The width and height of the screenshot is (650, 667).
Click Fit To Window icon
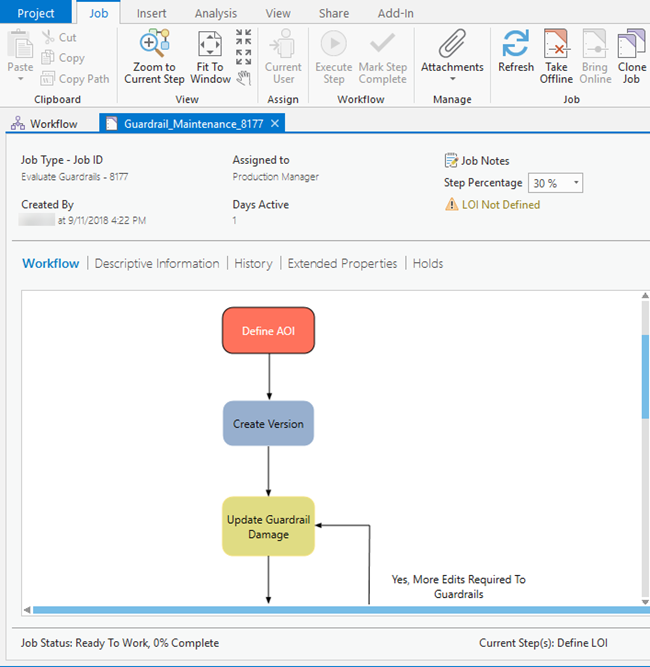click(x=210, y=44)
